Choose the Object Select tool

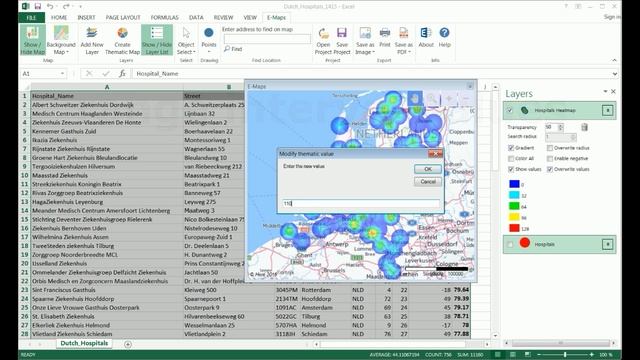186,40
